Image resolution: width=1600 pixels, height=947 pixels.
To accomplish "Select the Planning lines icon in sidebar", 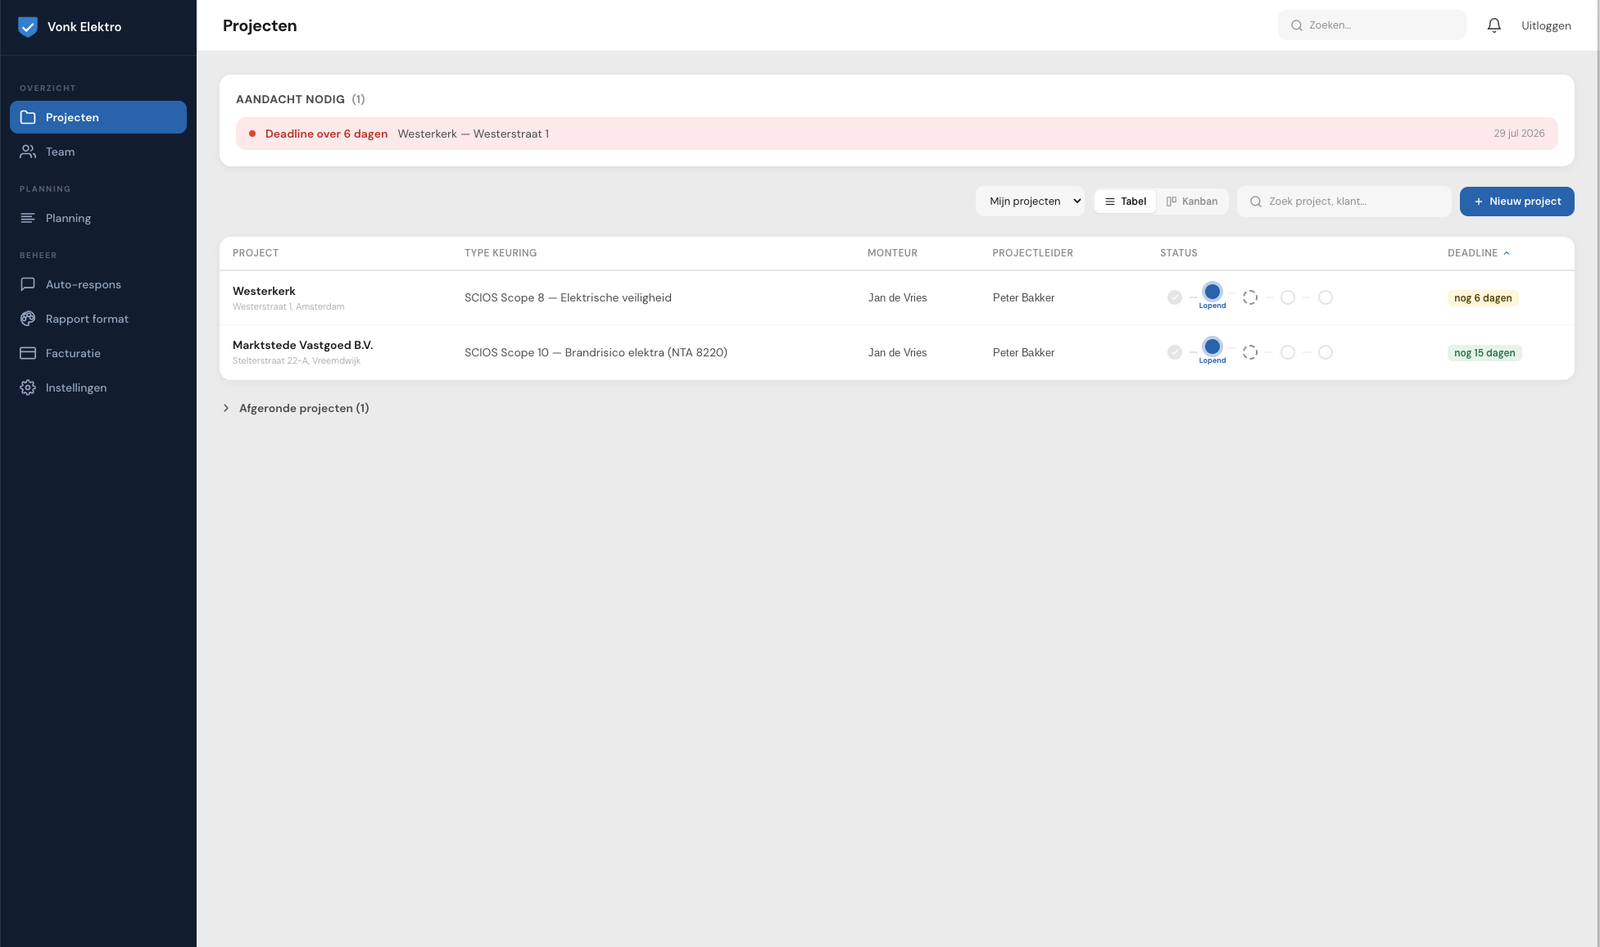I will [28, 218].
